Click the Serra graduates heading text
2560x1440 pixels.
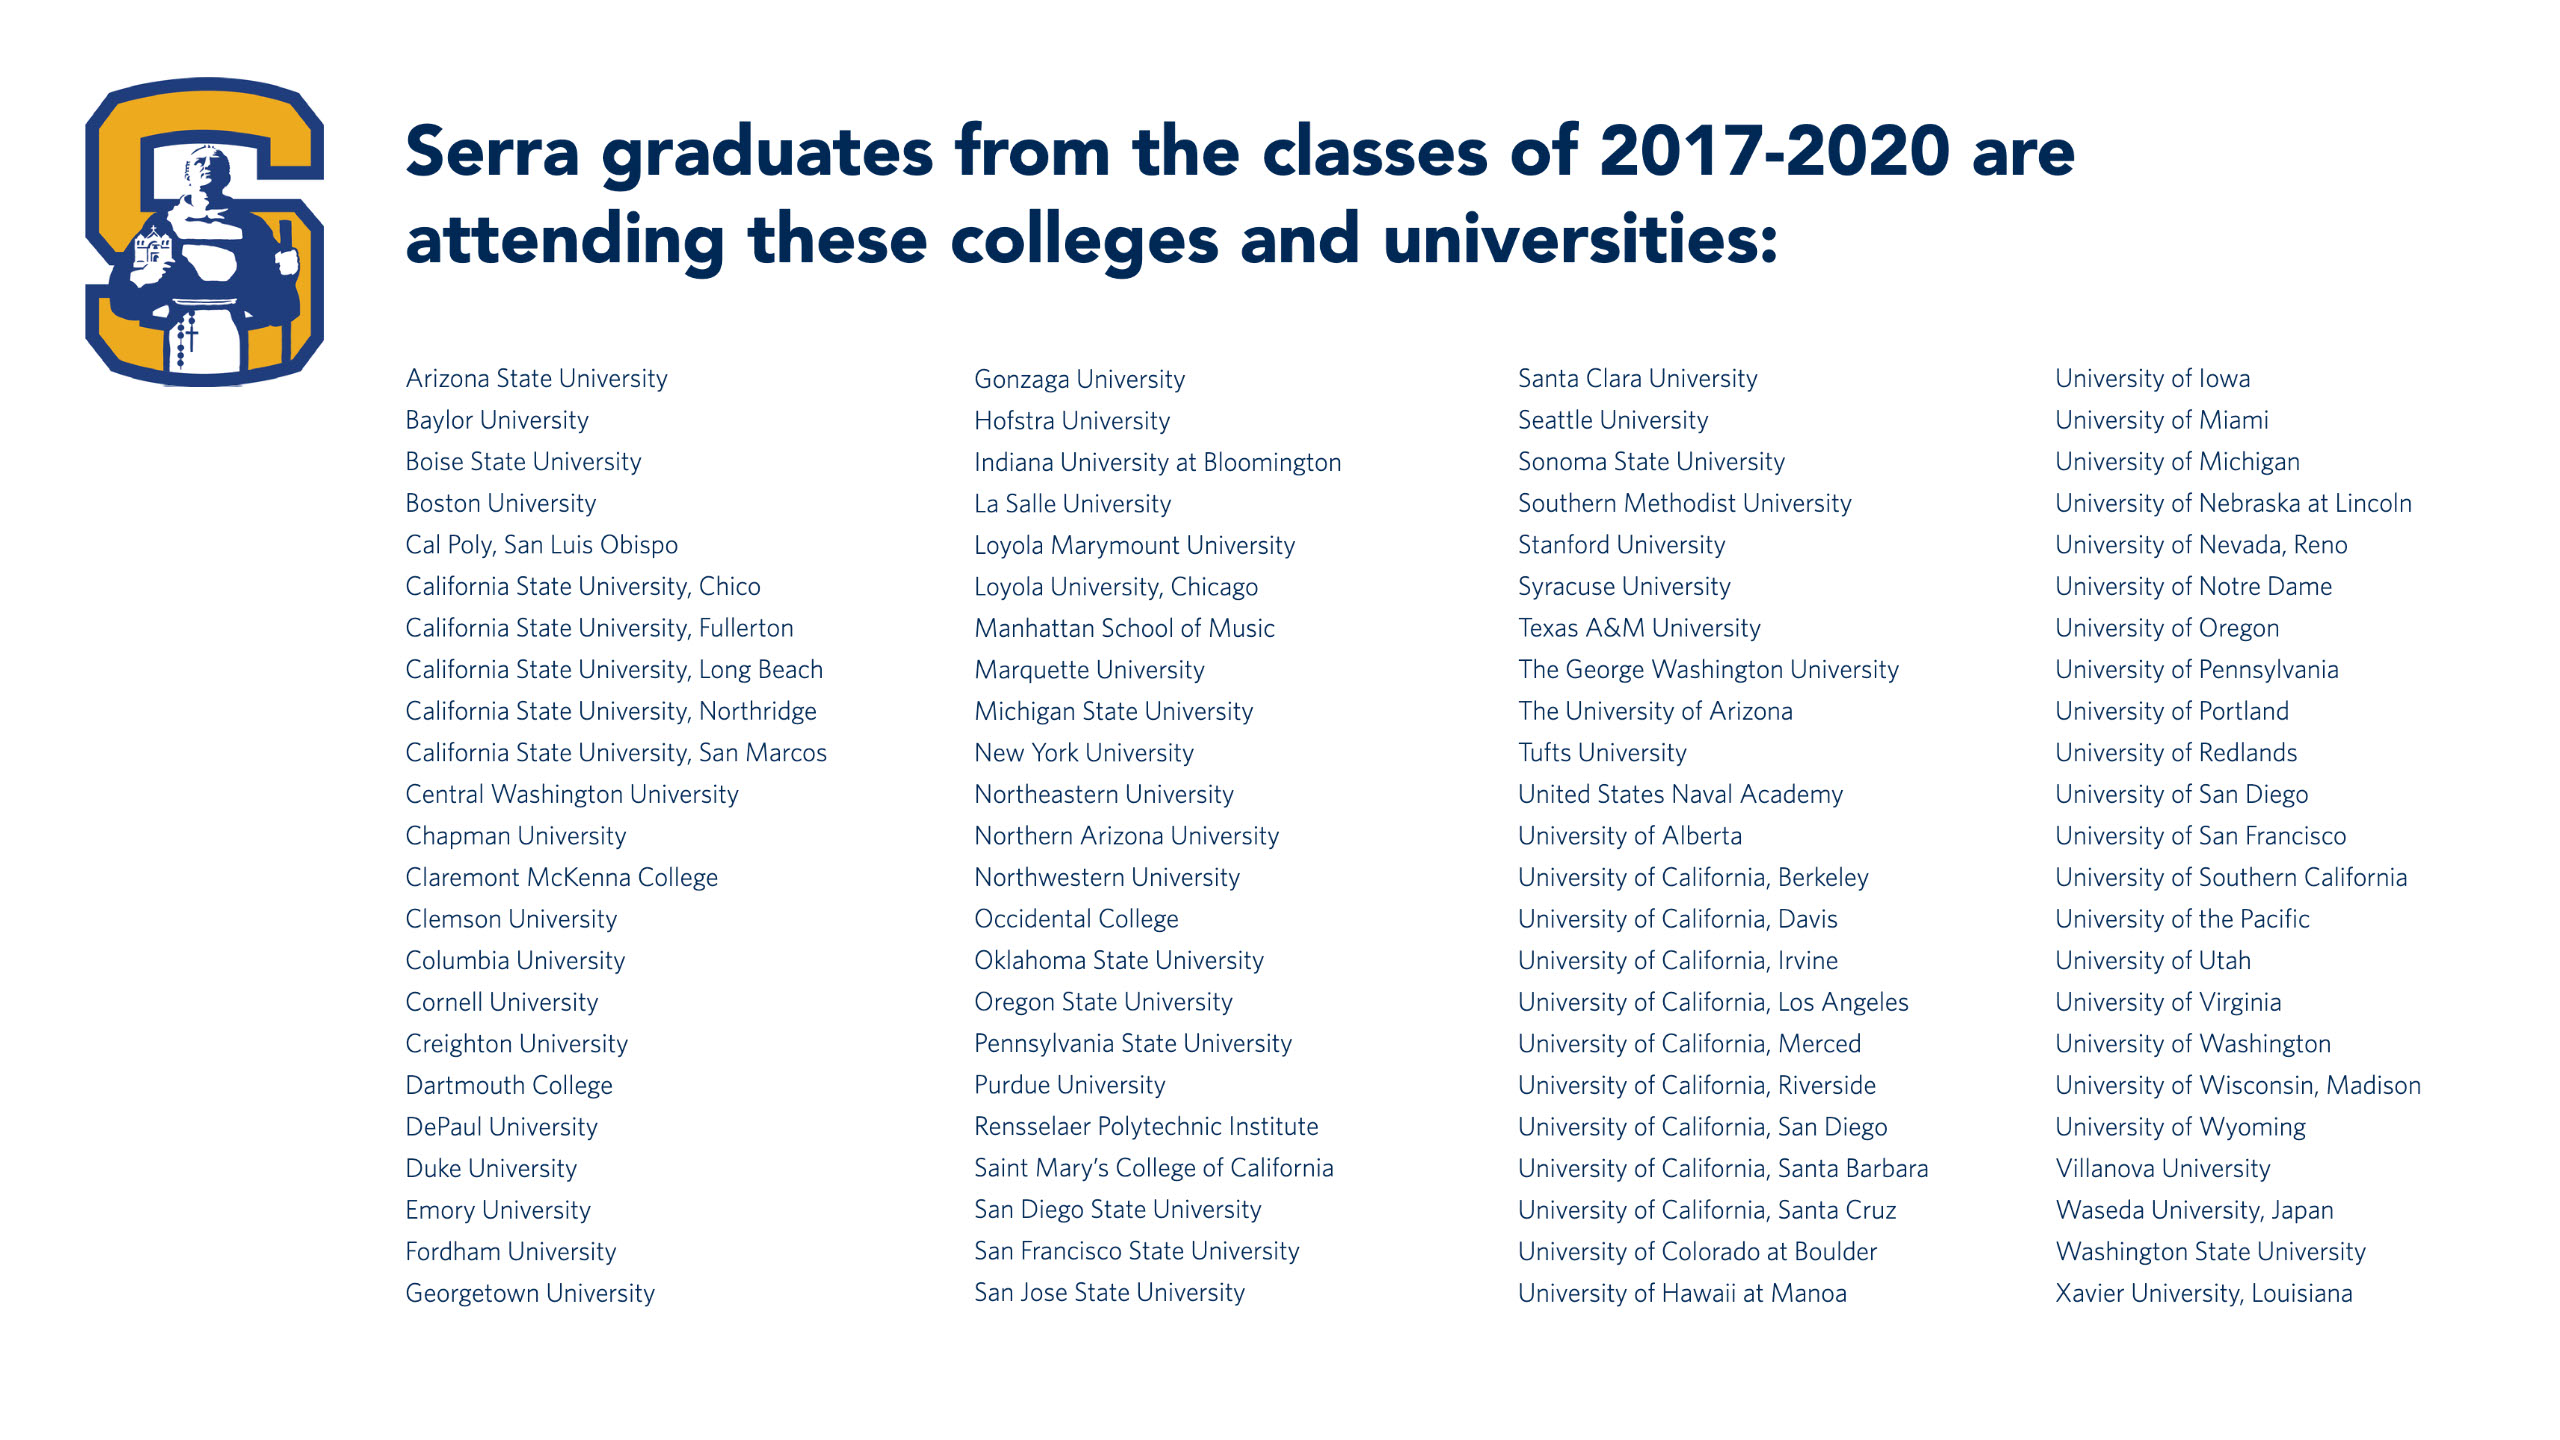(x=1238, y=196)
